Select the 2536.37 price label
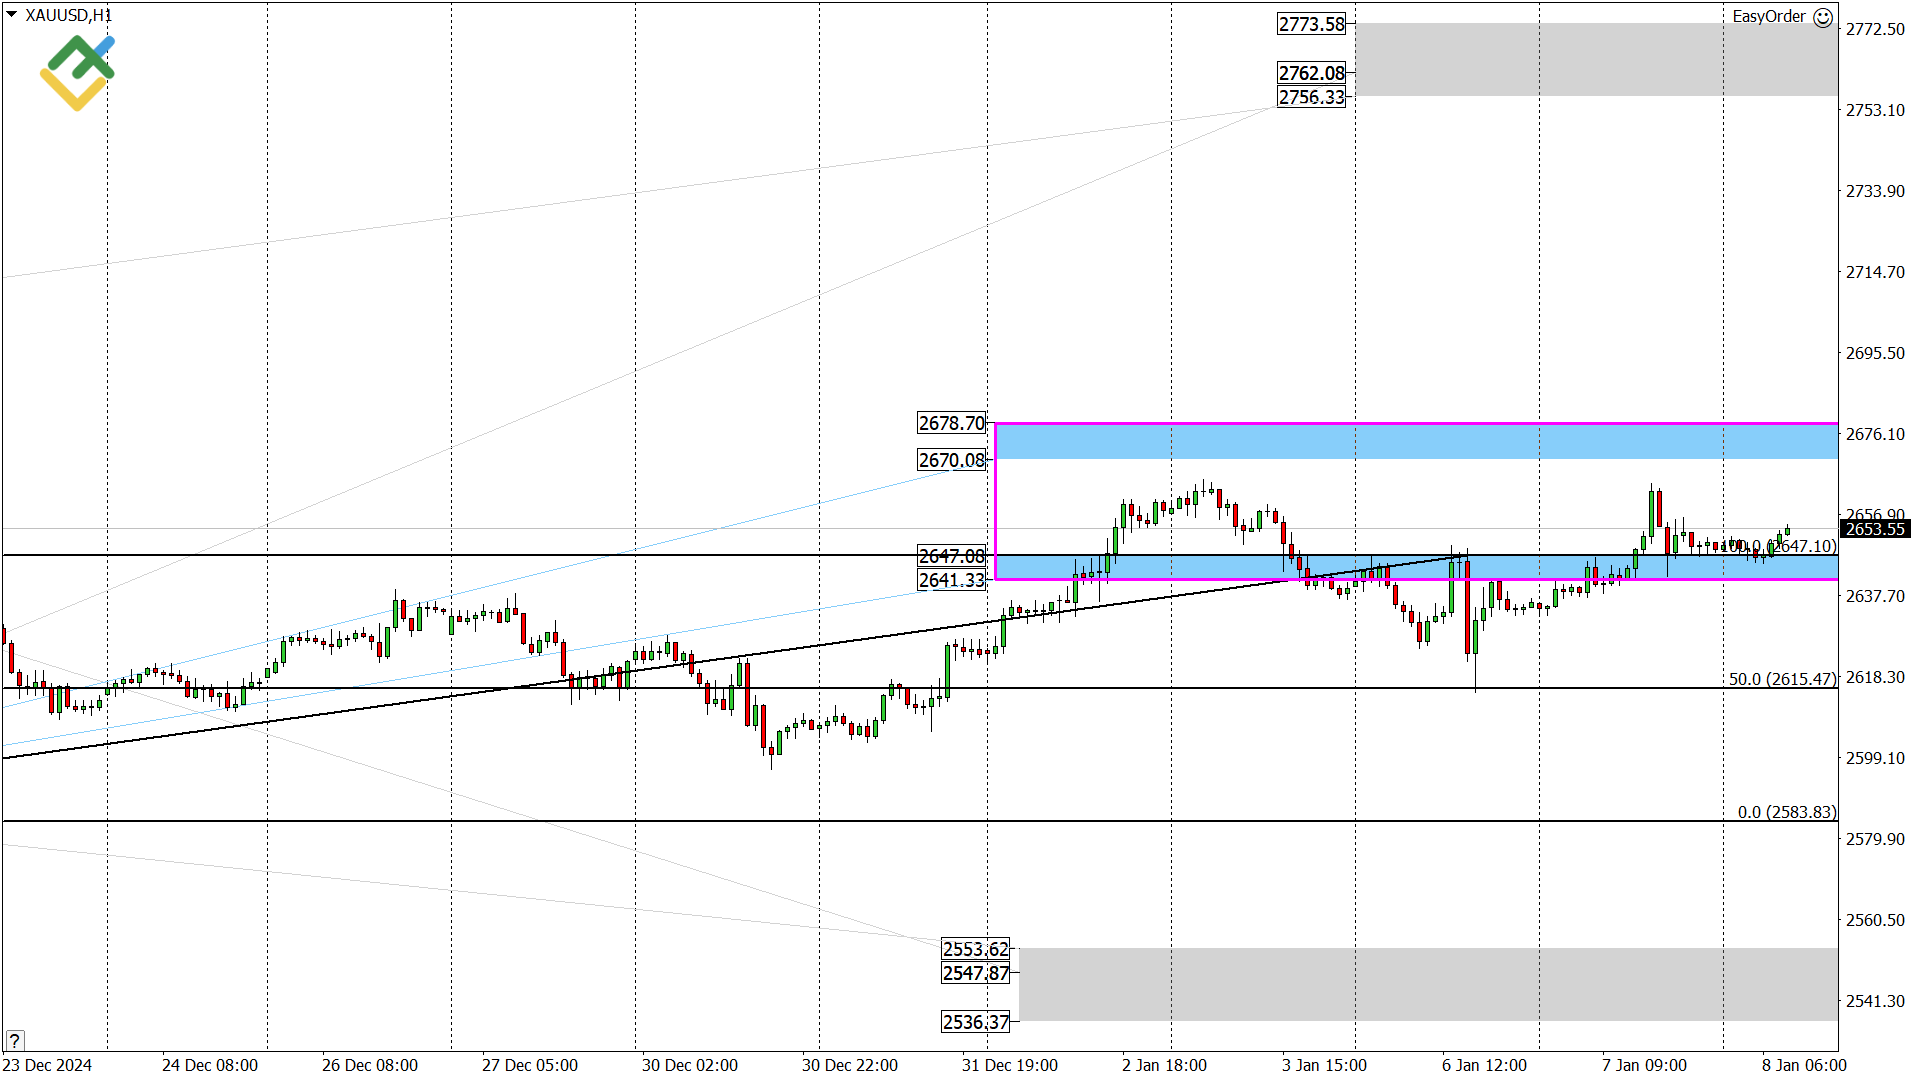 point(975,1022)
